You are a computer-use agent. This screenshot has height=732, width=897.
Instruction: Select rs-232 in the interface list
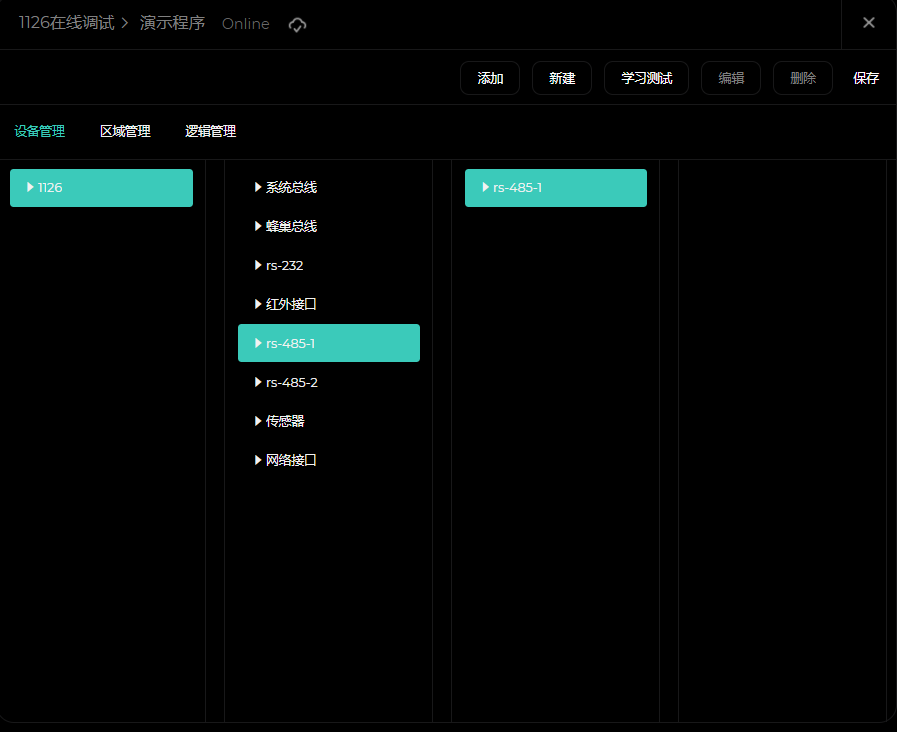284,265
